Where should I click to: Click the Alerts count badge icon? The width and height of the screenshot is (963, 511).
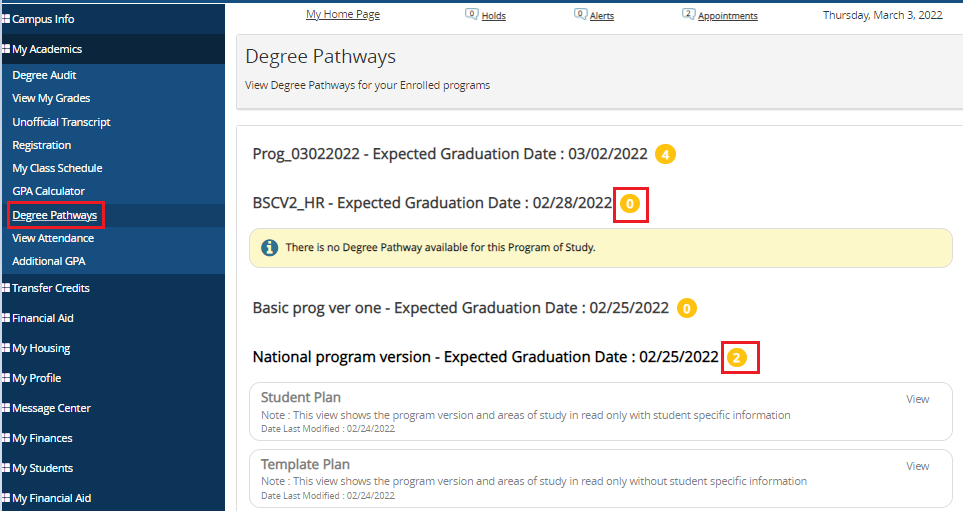click(x=580, y=14)
